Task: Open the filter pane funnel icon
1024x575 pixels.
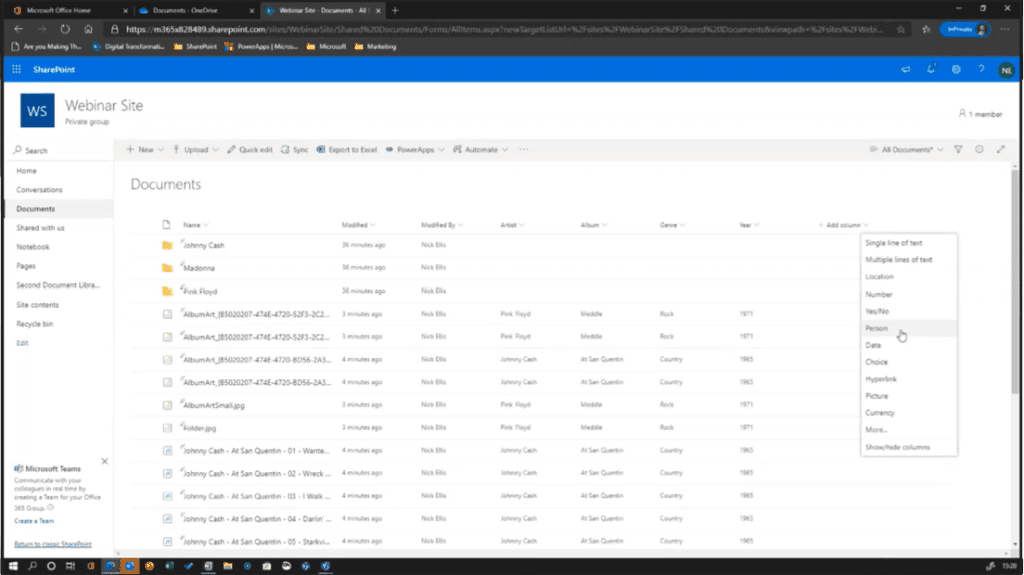Action: tap(957, 149)
